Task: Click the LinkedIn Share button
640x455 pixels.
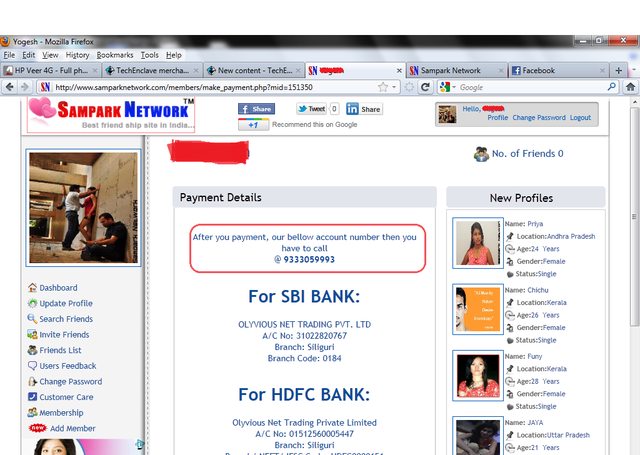Action: (364, 109)
